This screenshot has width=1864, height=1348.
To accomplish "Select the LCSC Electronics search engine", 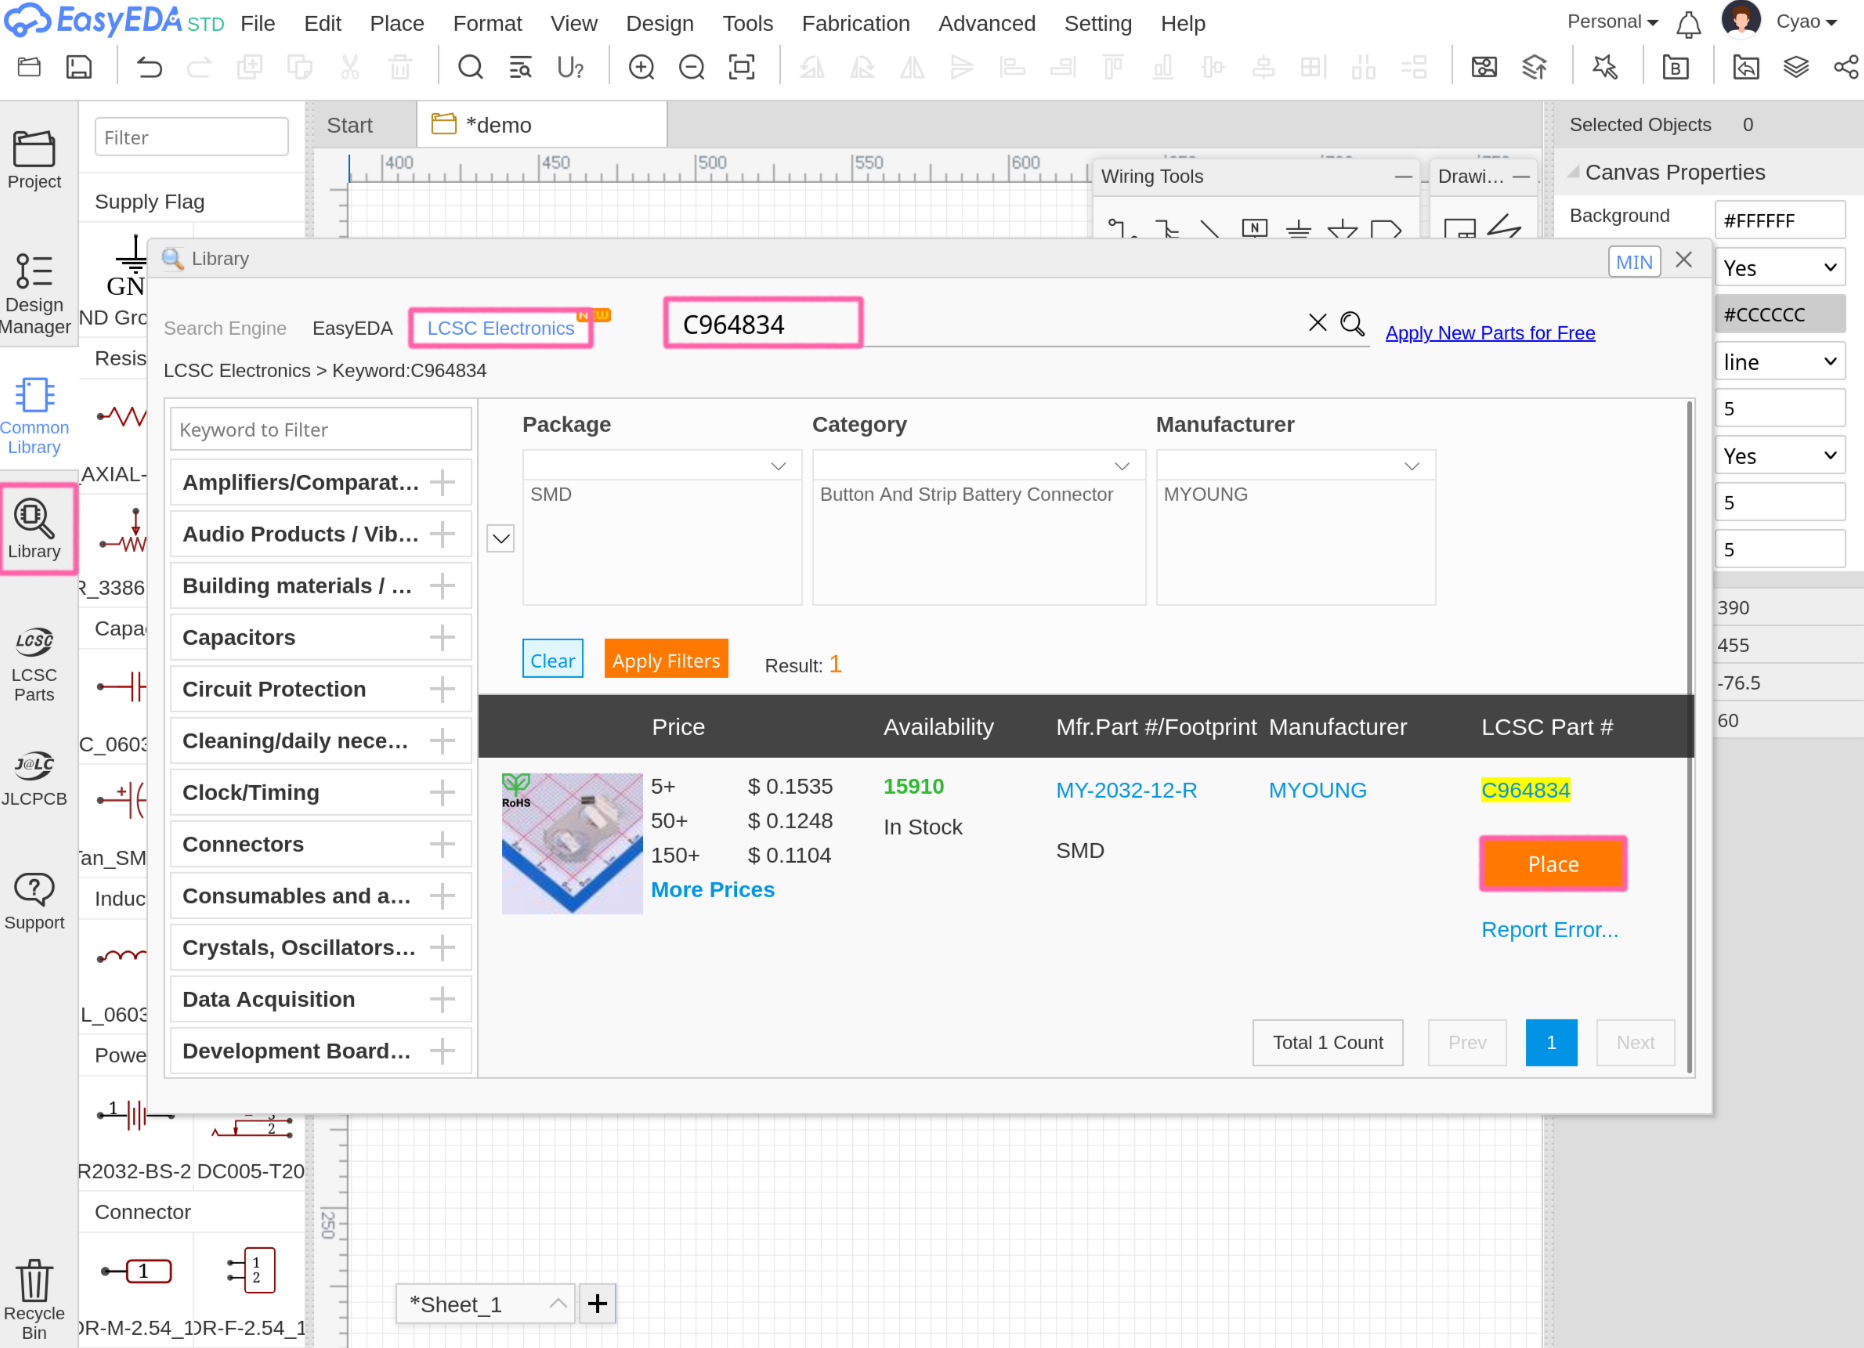I will coord(501,328).
